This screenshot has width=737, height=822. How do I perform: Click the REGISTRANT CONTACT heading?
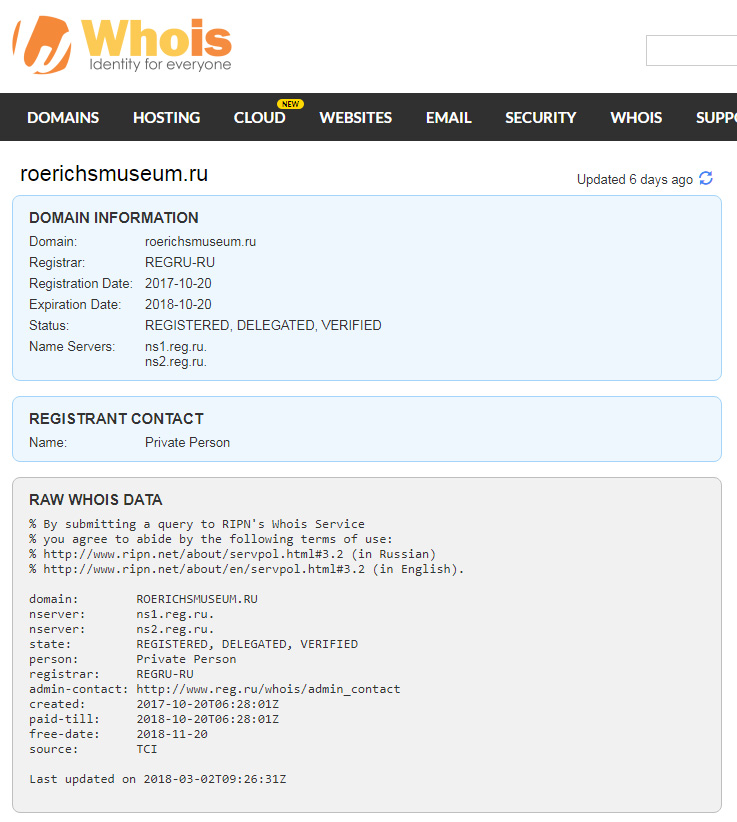click(116, 419)
